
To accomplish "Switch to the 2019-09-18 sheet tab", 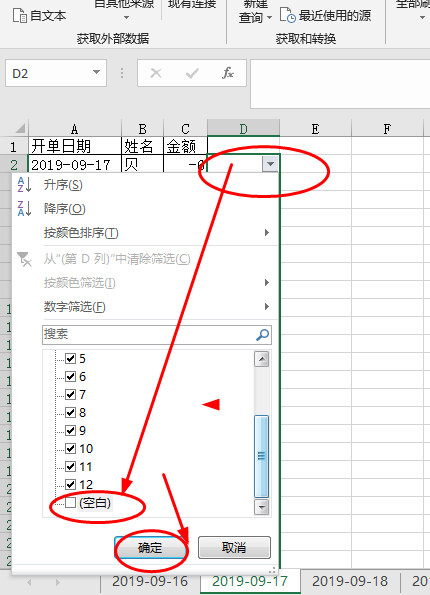I will click(x=350, y=581).
